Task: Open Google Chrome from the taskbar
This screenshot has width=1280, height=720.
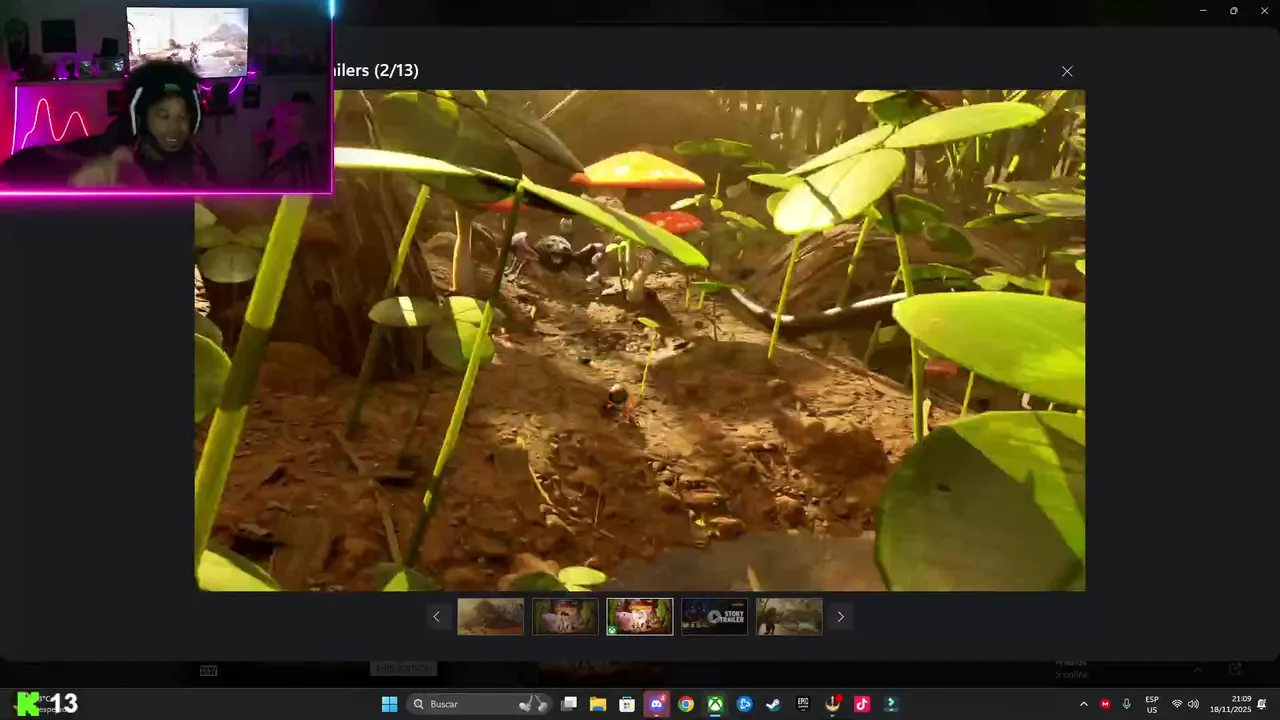Action: point(686,704)
